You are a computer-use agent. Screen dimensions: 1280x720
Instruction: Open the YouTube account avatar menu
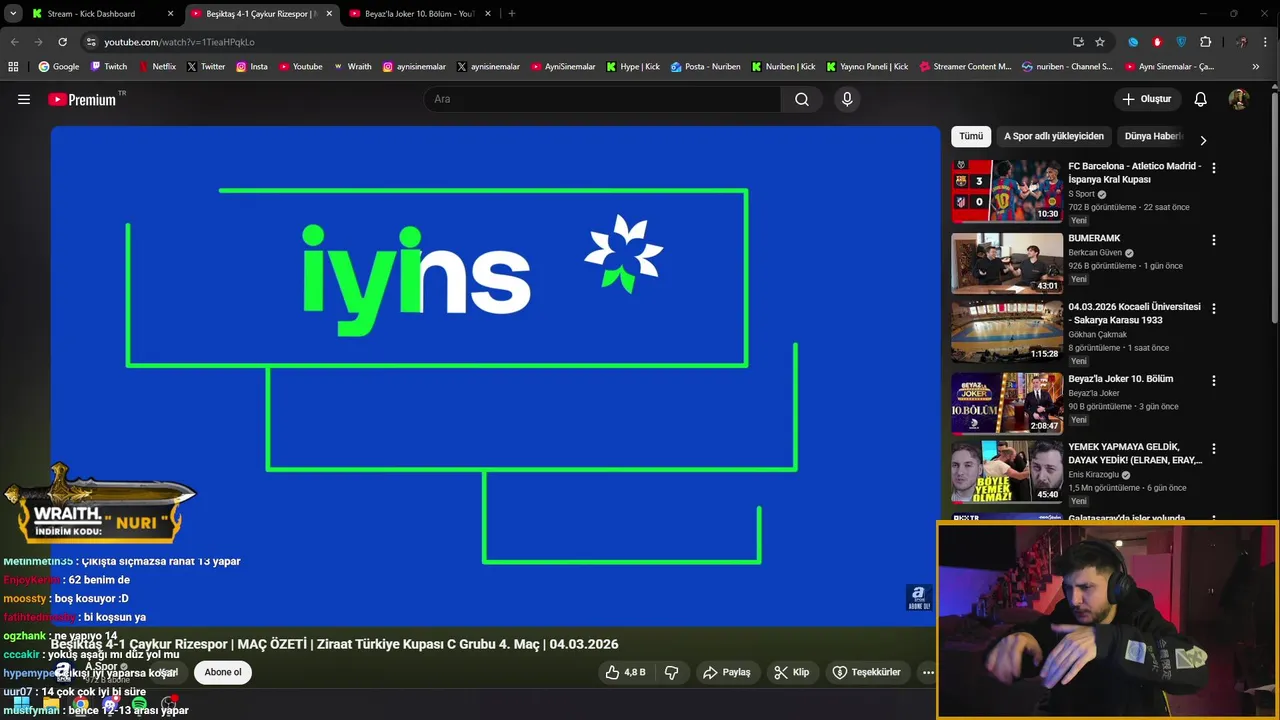(x=1238, y=99)
